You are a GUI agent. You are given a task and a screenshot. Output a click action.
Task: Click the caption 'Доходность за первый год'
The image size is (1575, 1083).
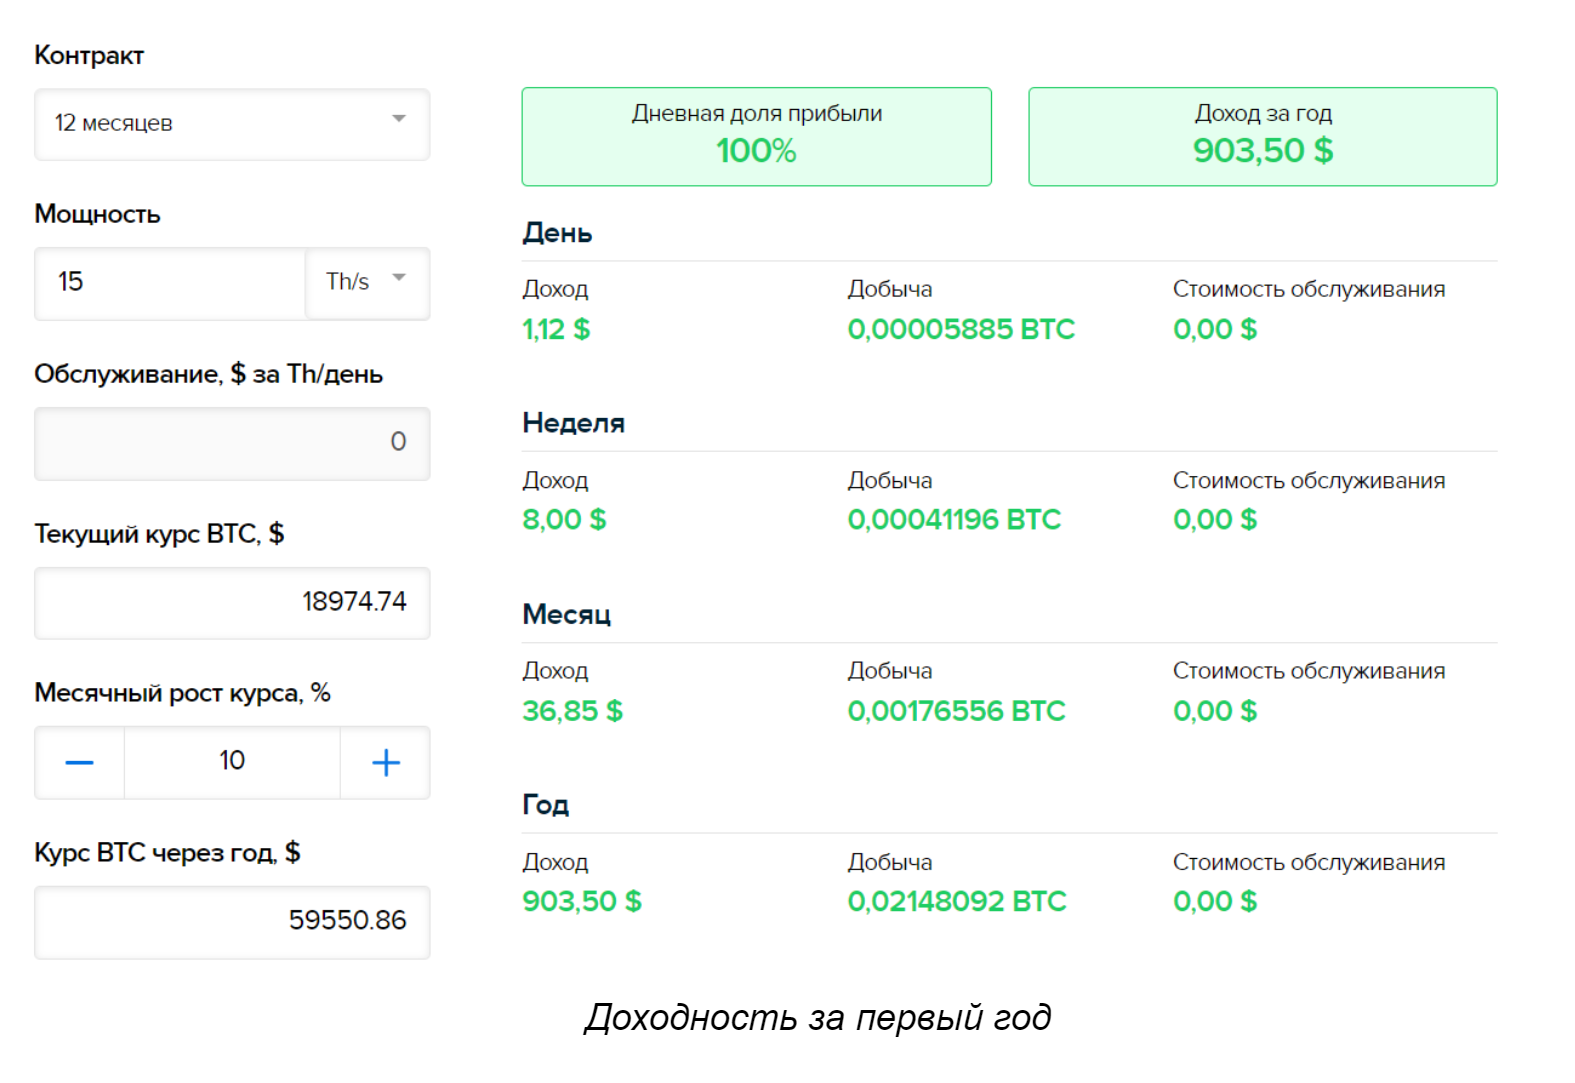coord(818,1017)
